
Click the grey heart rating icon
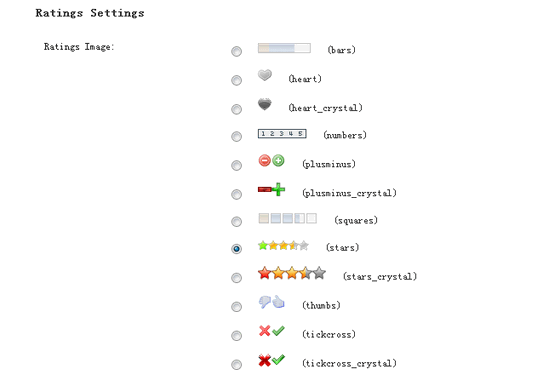point(265,75)
